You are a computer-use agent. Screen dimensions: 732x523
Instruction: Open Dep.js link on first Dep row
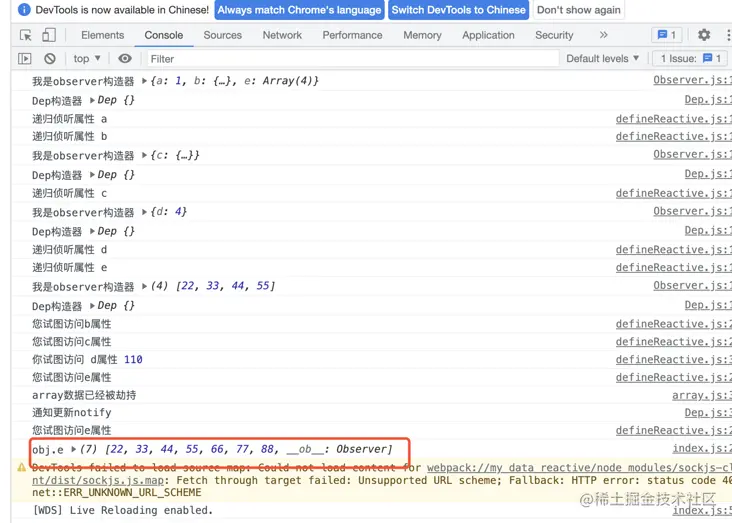(708, 99)
